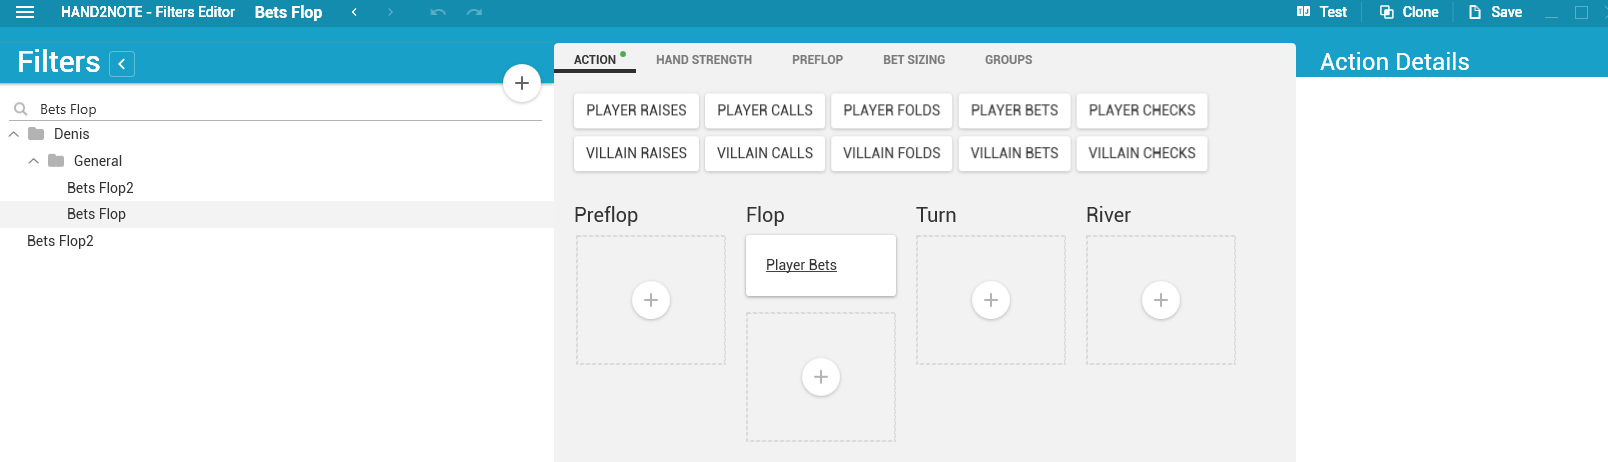This screenshot has width=1608, height=462.
Task: Save the Bets Flop filter
Action: pyautogui.click(x=1495, y=12)
